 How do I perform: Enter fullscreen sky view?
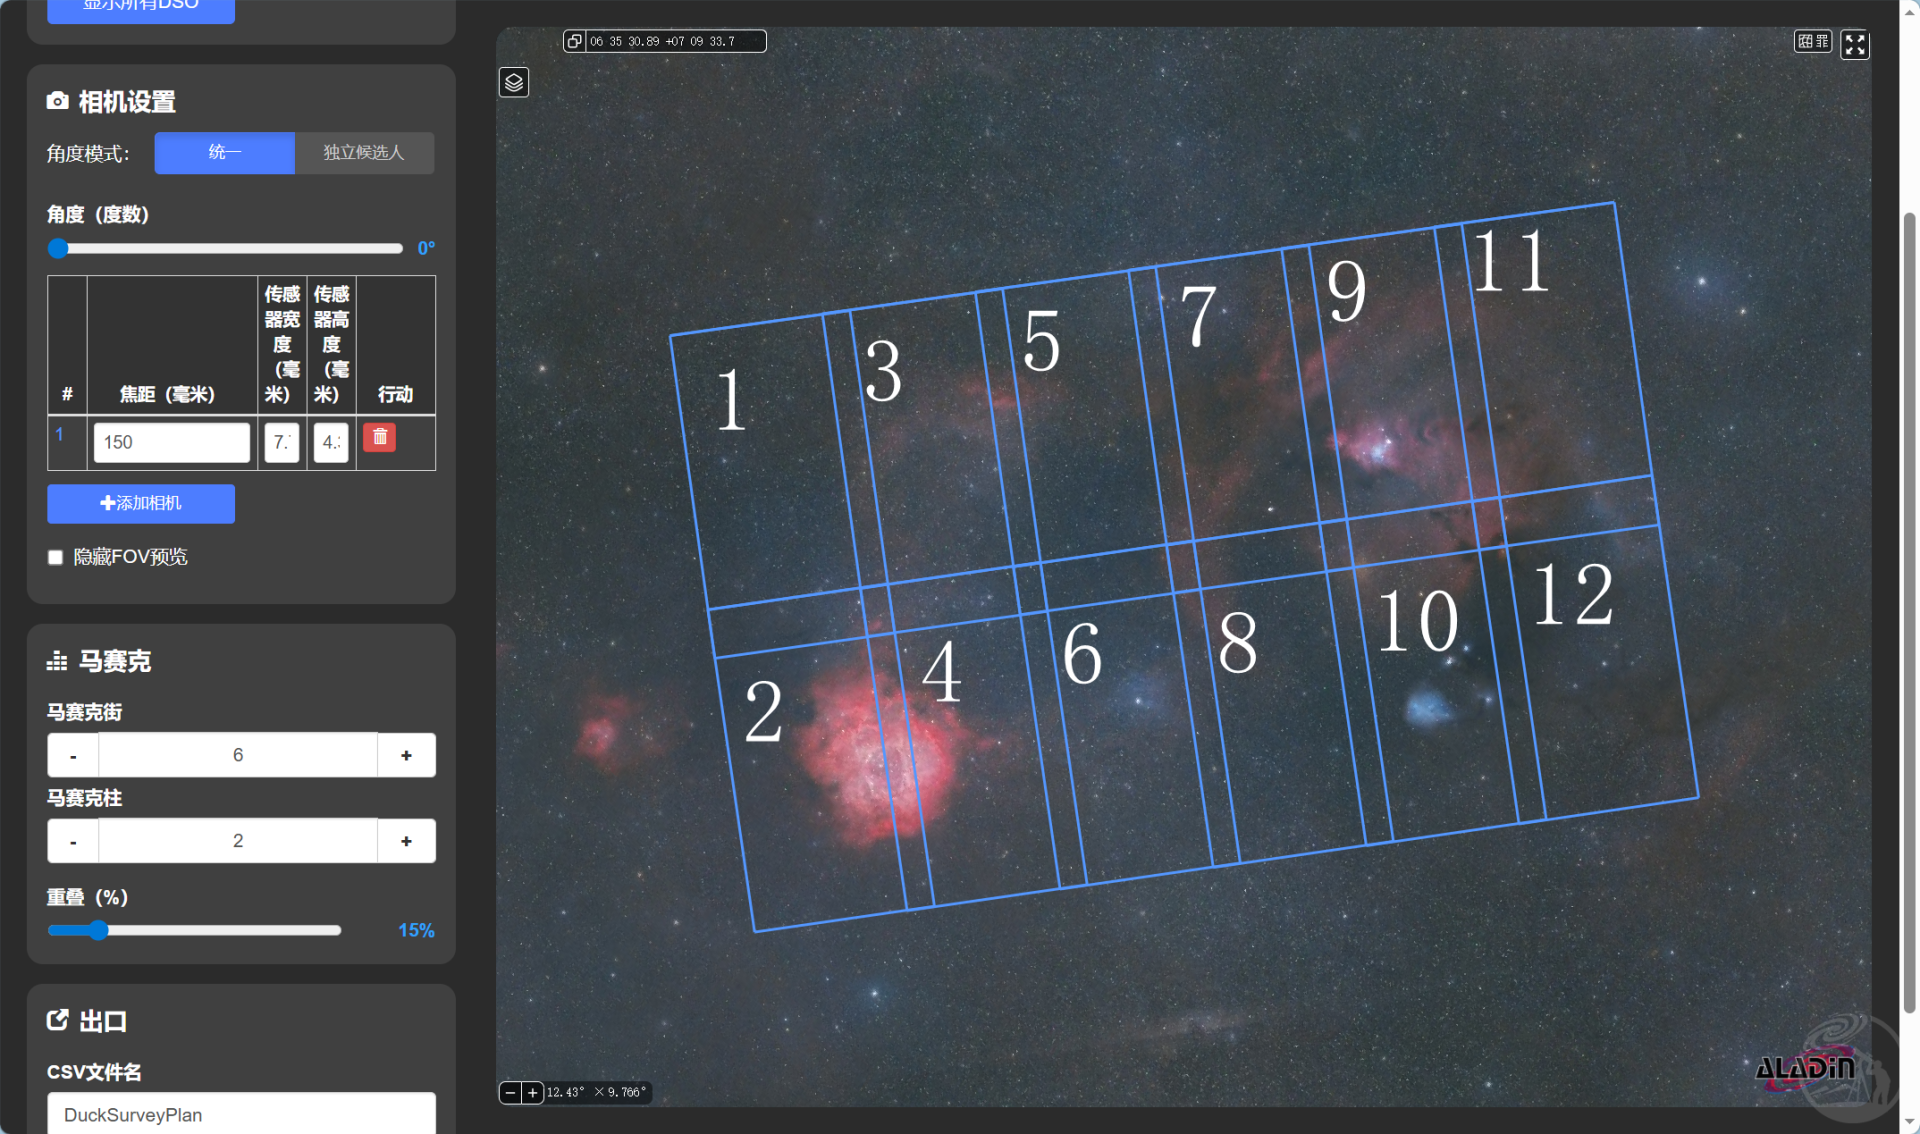(x=1855, y=44)
